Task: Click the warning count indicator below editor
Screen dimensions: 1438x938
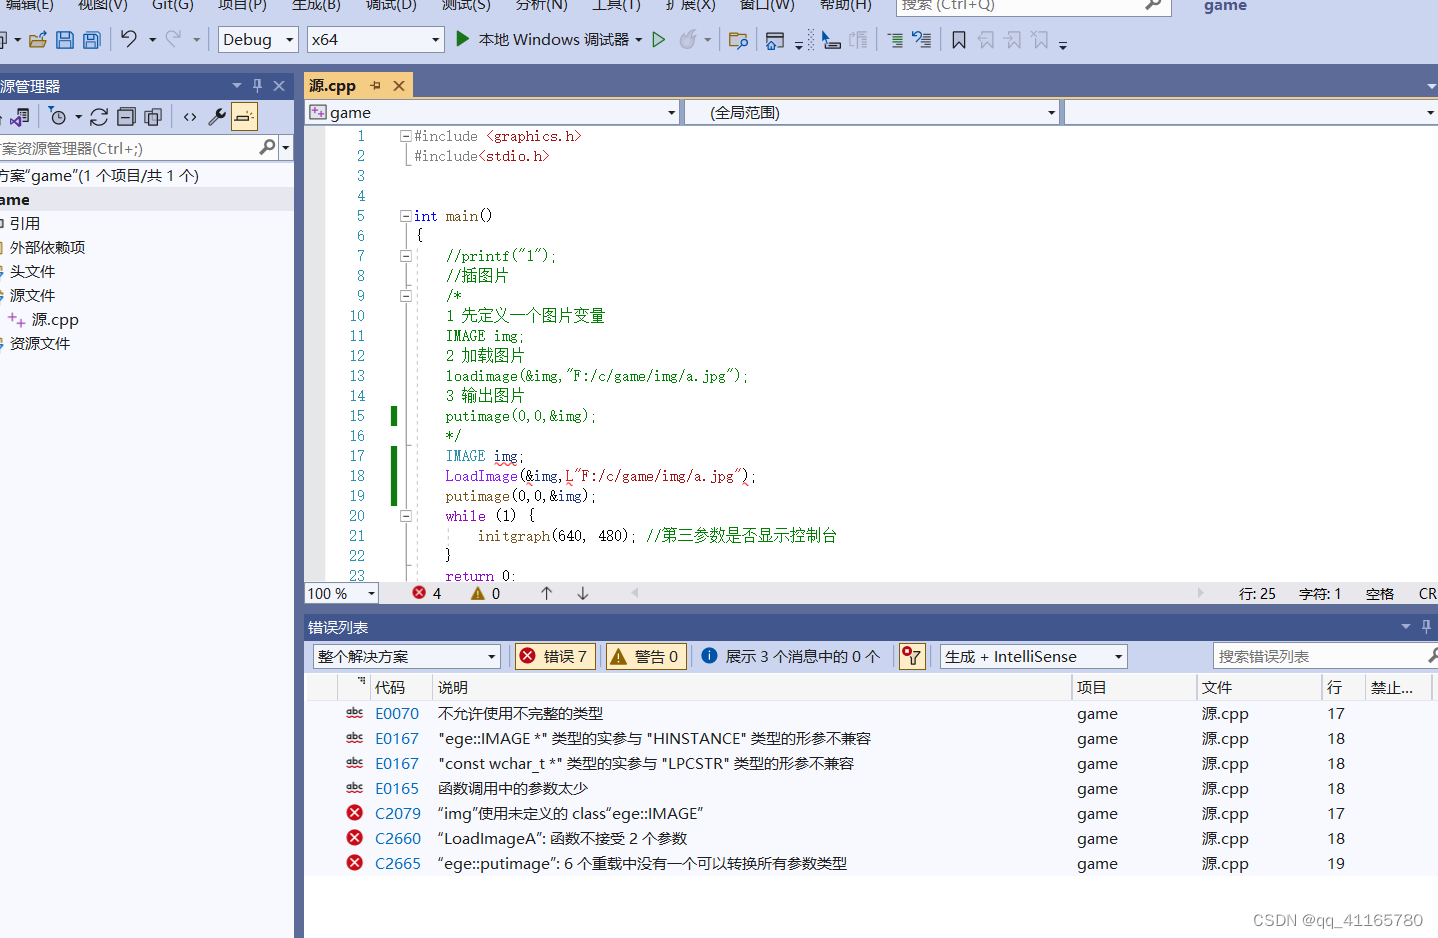Action: [486, 593]
